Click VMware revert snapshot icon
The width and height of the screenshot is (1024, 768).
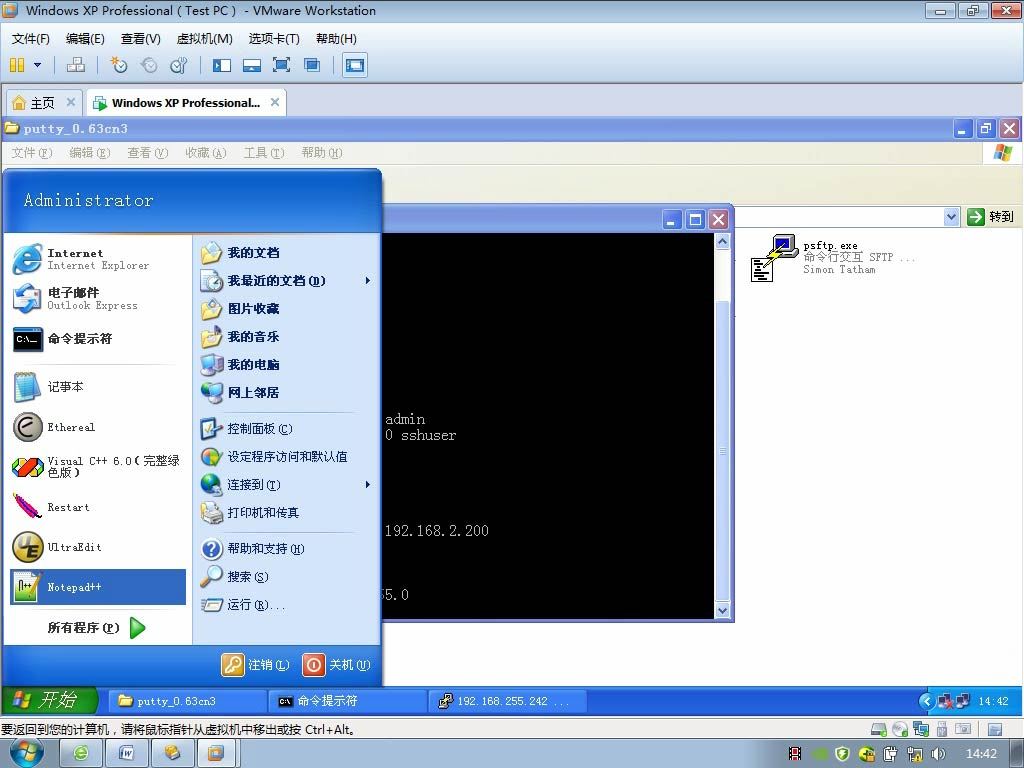[x=150, y=65]
